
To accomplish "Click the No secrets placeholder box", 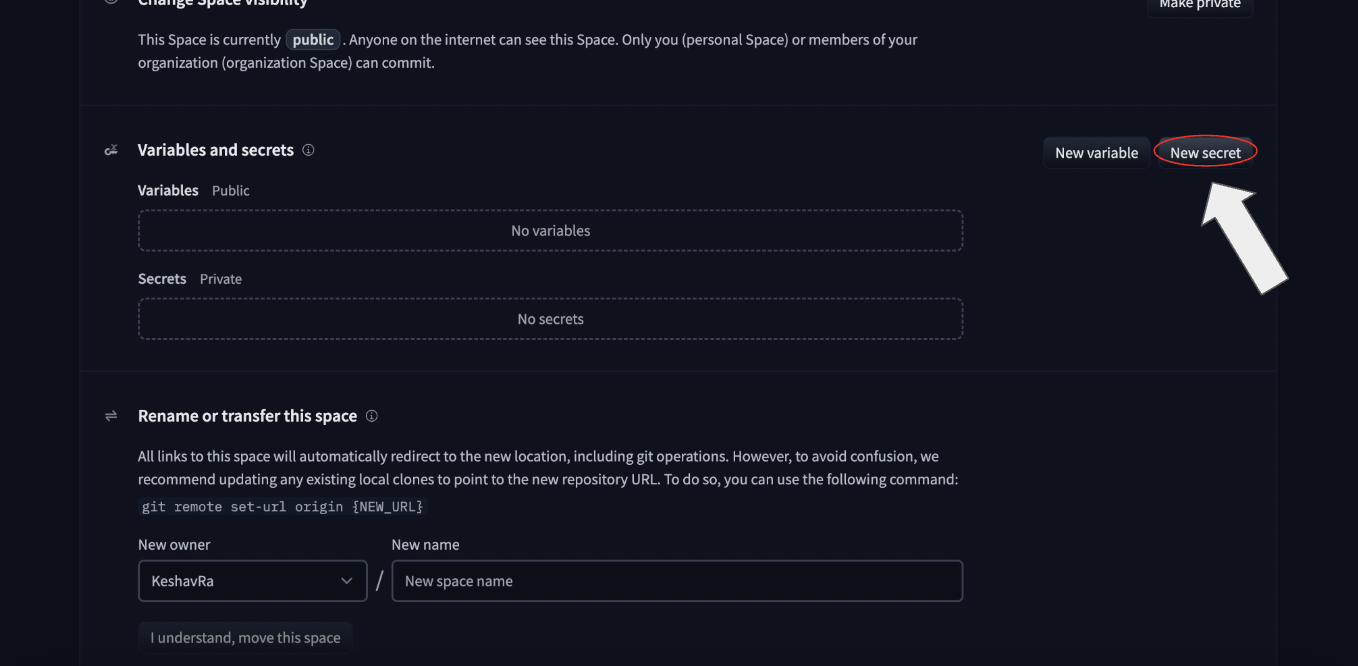I will pos(550,319).
